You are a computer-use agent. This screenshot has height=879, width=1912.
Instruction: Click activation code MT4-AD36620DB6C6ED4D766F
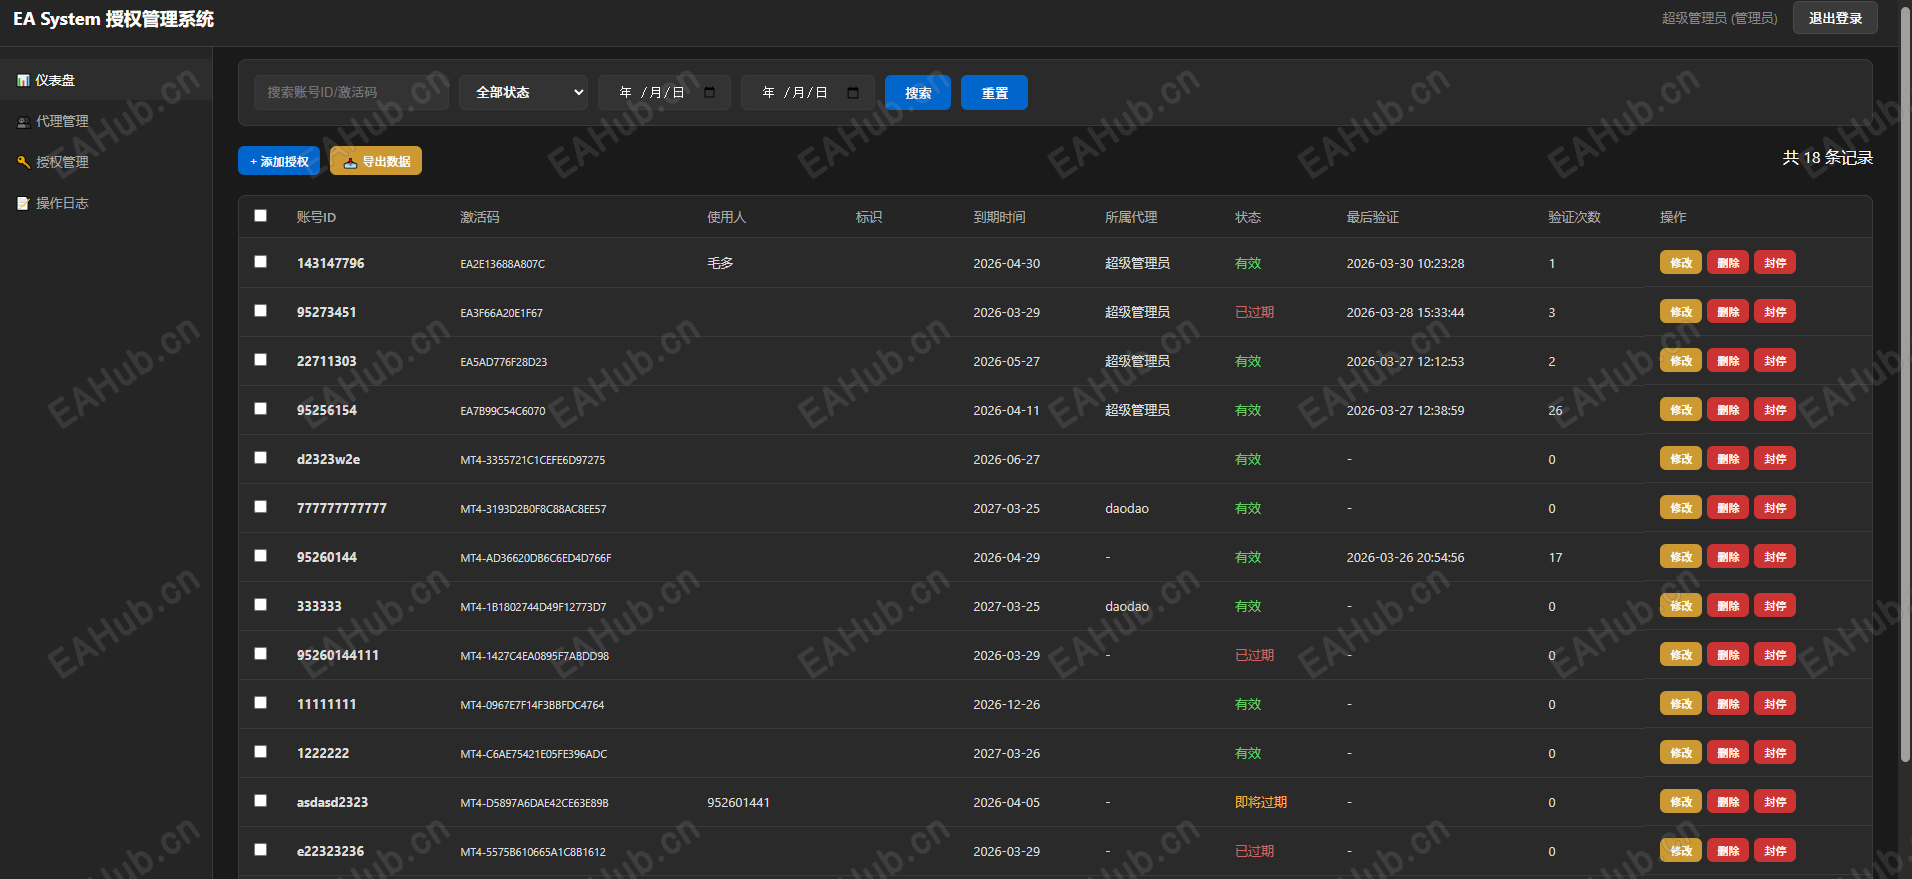pos(536,558)
